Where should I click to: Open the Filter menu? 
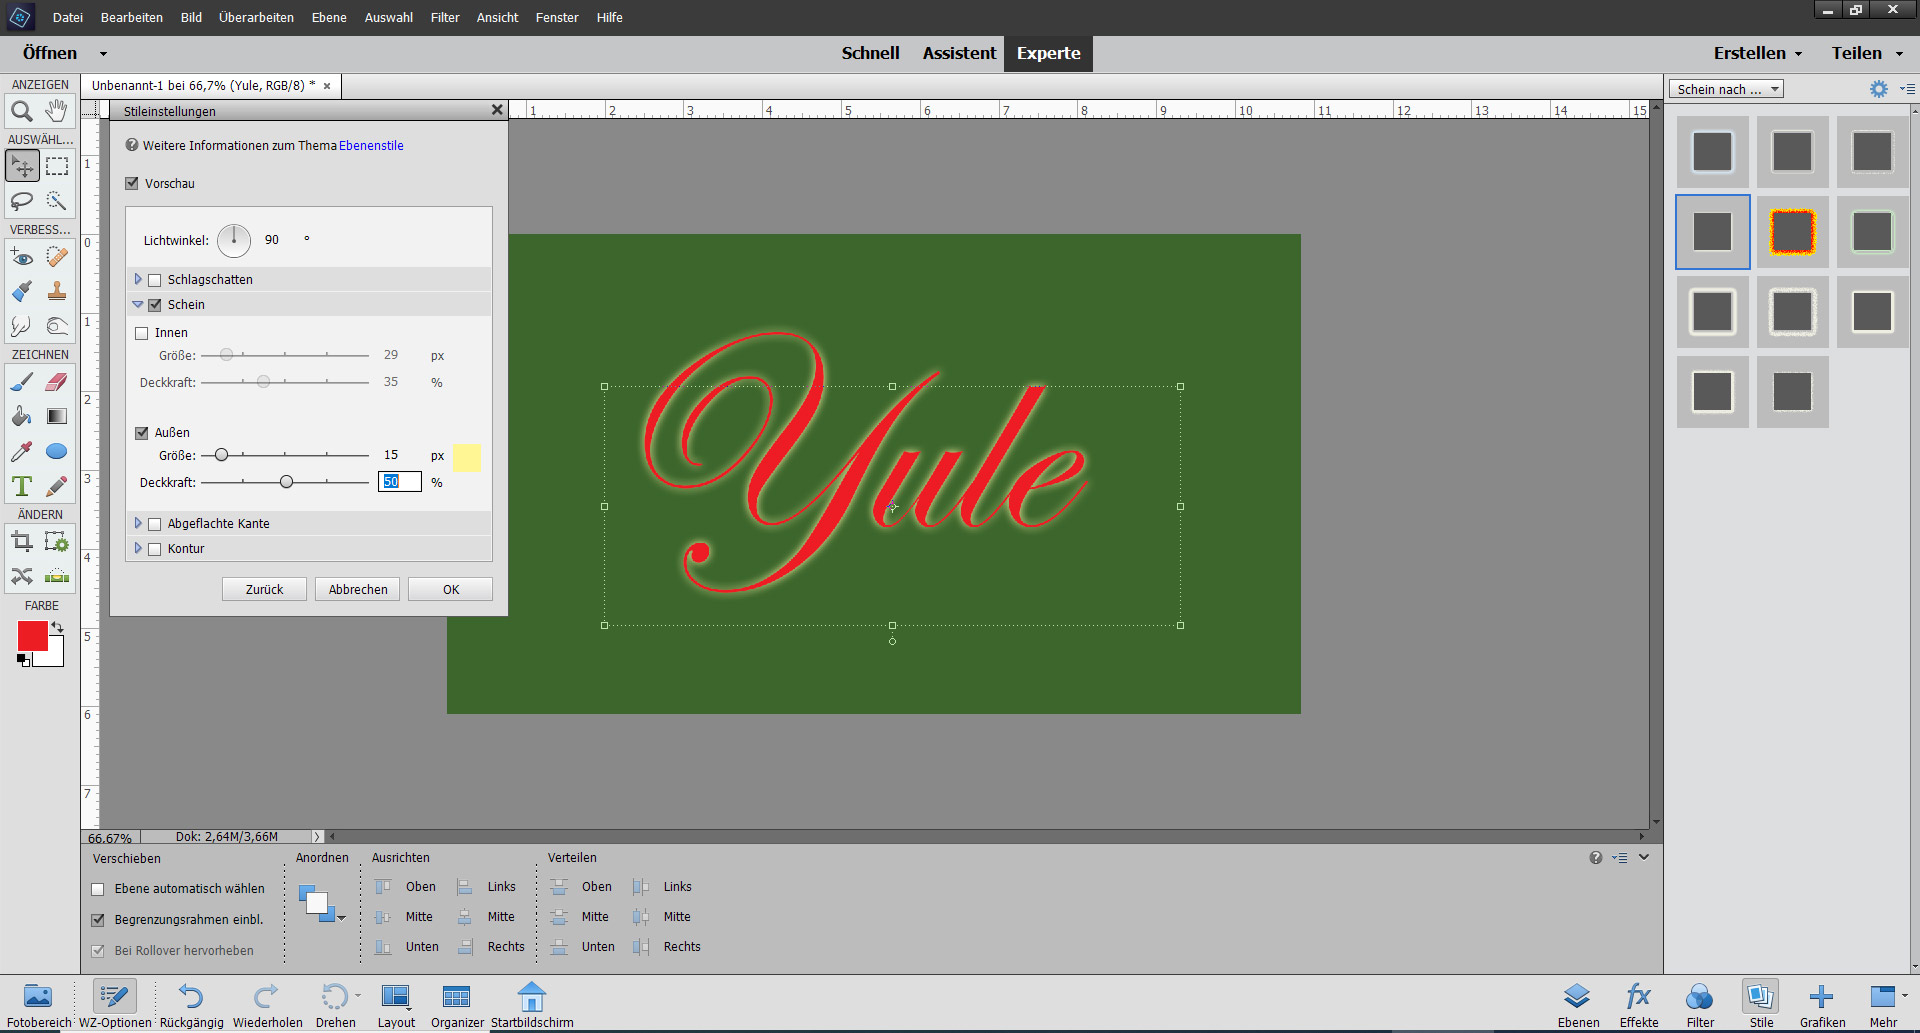coord(445,18)
